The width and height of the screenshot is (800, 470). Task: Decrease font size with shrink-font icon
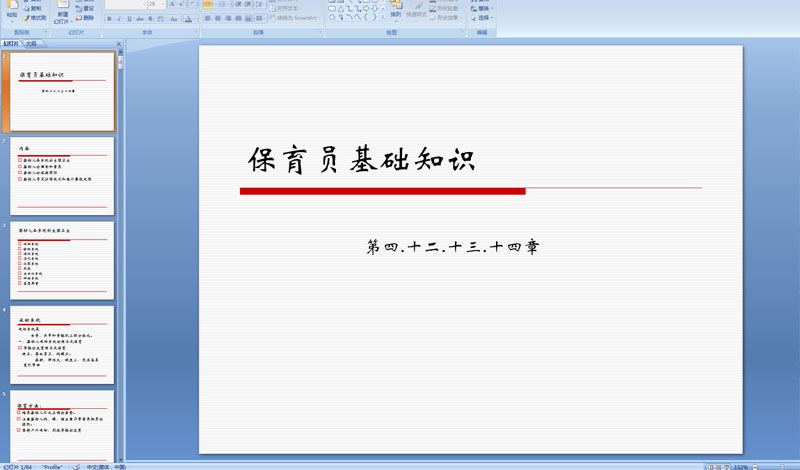click(181, 4)
